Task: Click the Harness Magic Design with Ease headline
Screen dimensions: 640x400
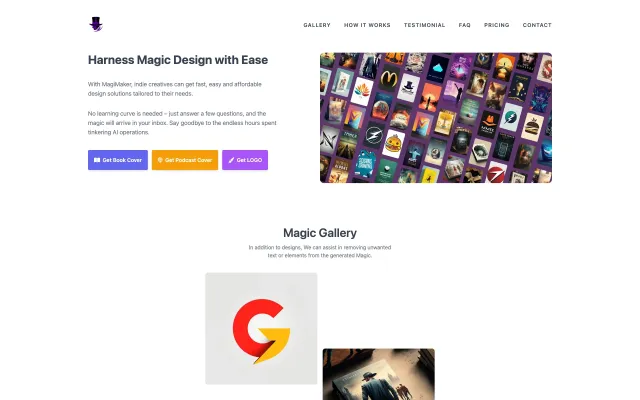Action: (x=178, y=60)
